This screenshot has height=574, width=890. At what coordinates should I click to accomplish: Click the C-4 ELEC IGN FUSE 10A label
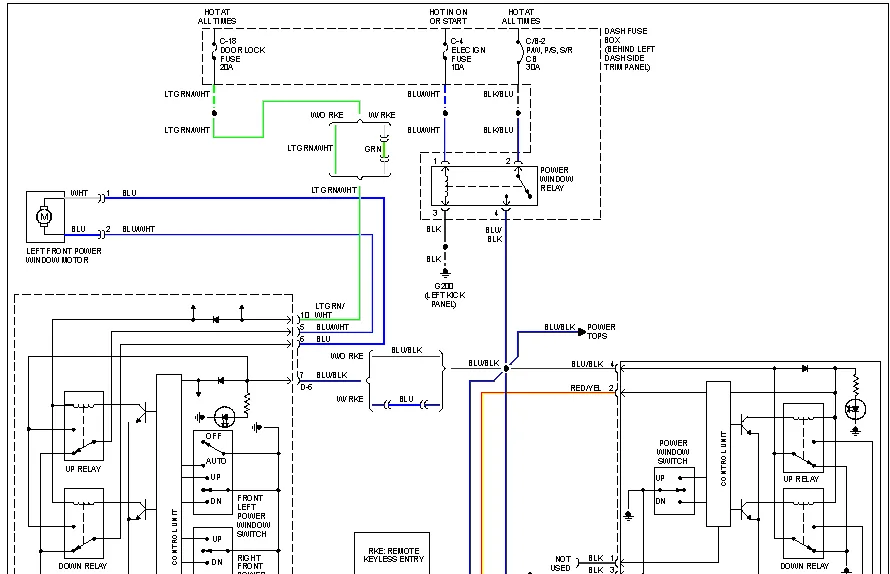(x=468, y=54)
